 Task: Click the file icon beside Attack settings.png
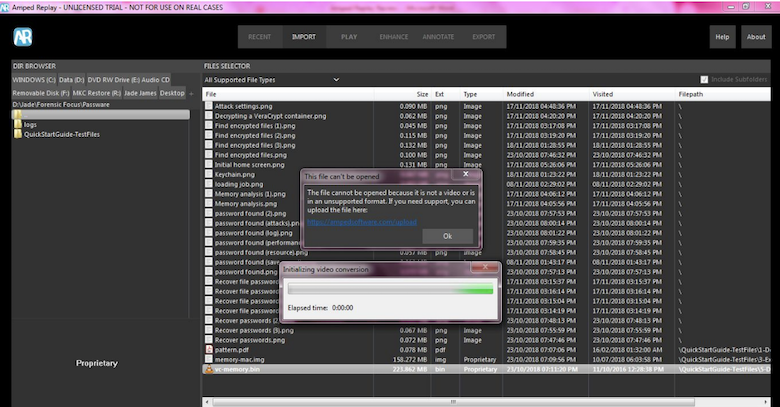click(209, 106)
